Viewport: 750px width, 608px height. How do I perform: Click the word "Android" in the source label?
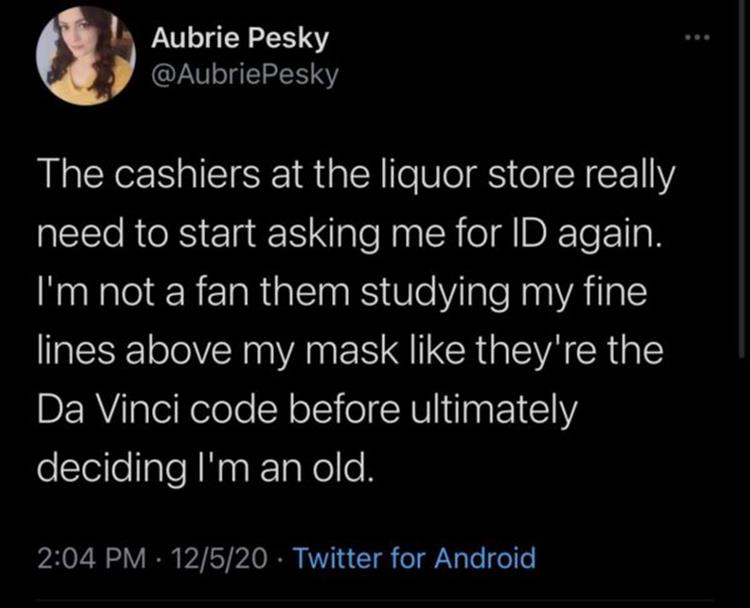coord(485,558)
